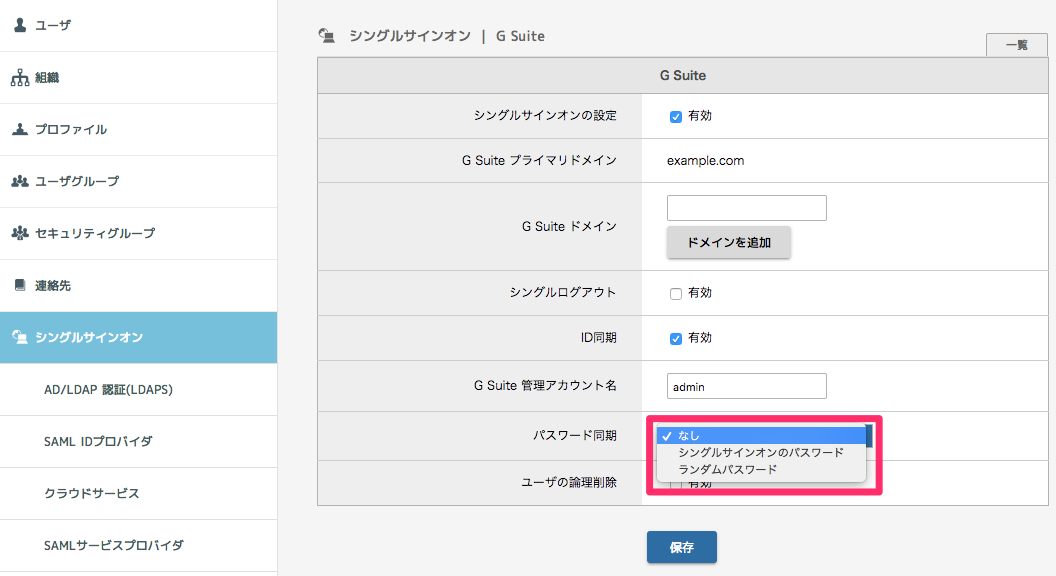Choose なし in password sync dropdown
The width and height of the screenshot is (1056, 576).
pos(761,436)
